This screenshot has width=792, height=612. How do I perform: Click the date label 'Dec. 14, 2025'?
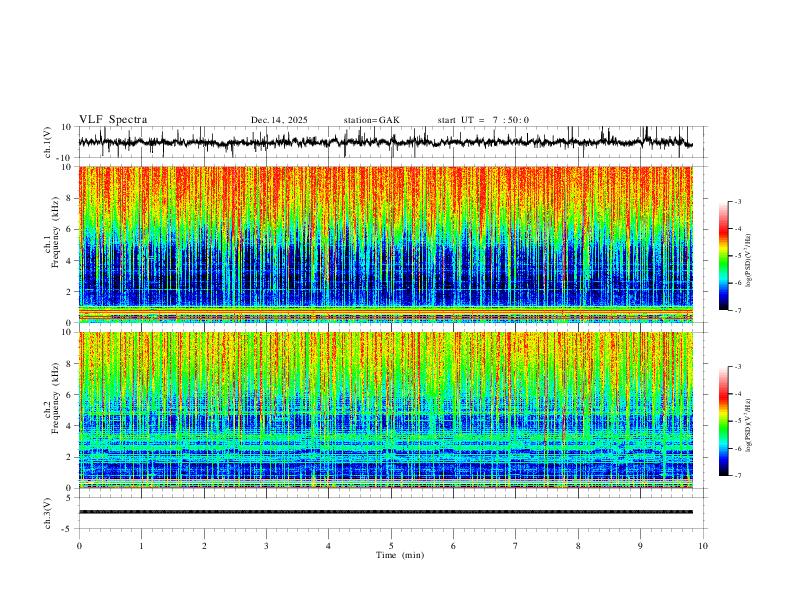279,120
